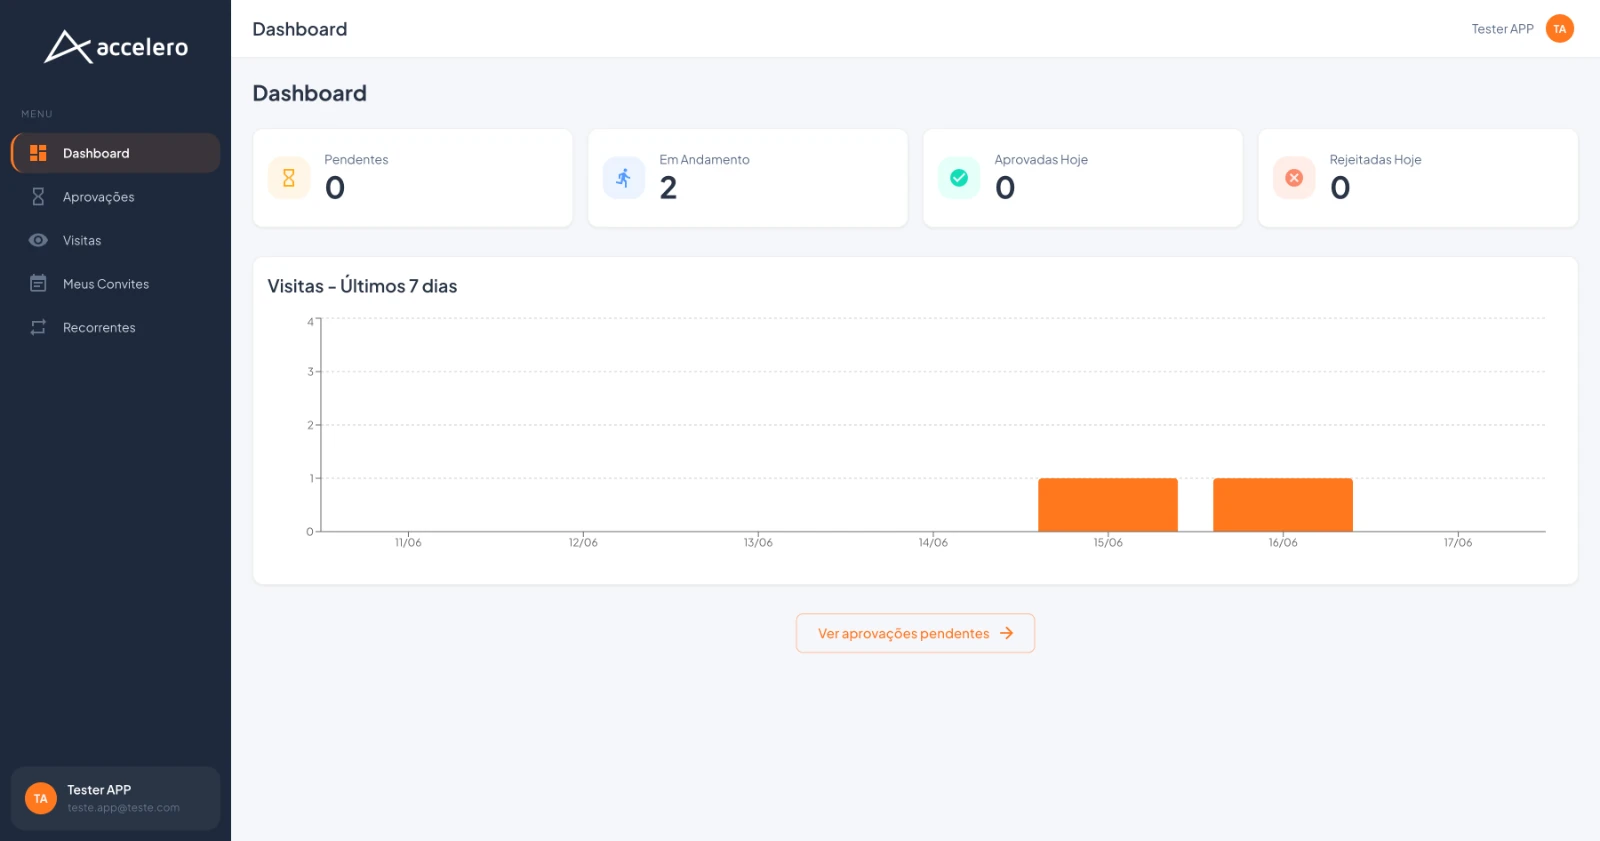Viewport: 1600px width, 841px height.
Task: Click the Accelero logo in sidebar
Action: (x=116, y=46)
